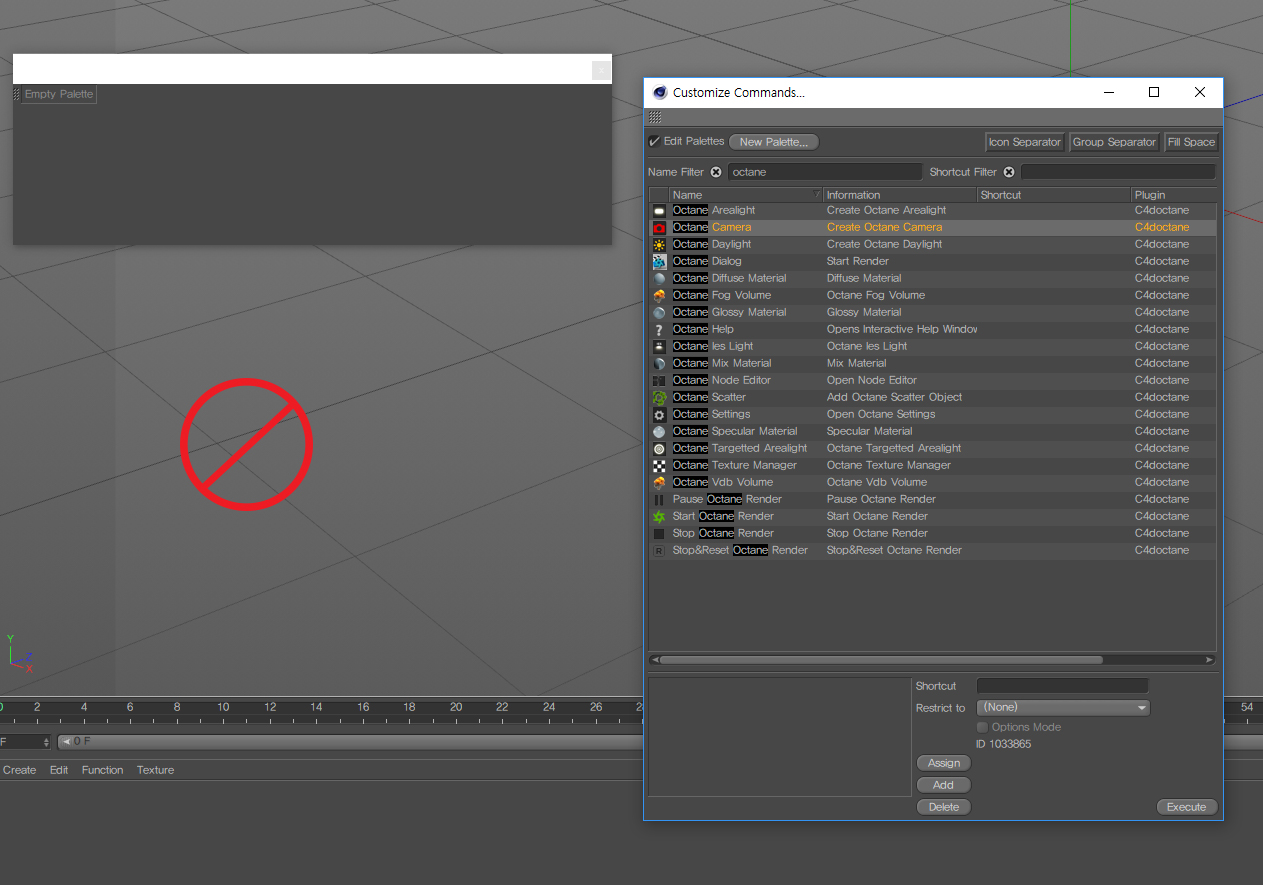Click the Octane Help question mark icon
The width and height of the screenshot is (1263, 885).
[659, 330]
